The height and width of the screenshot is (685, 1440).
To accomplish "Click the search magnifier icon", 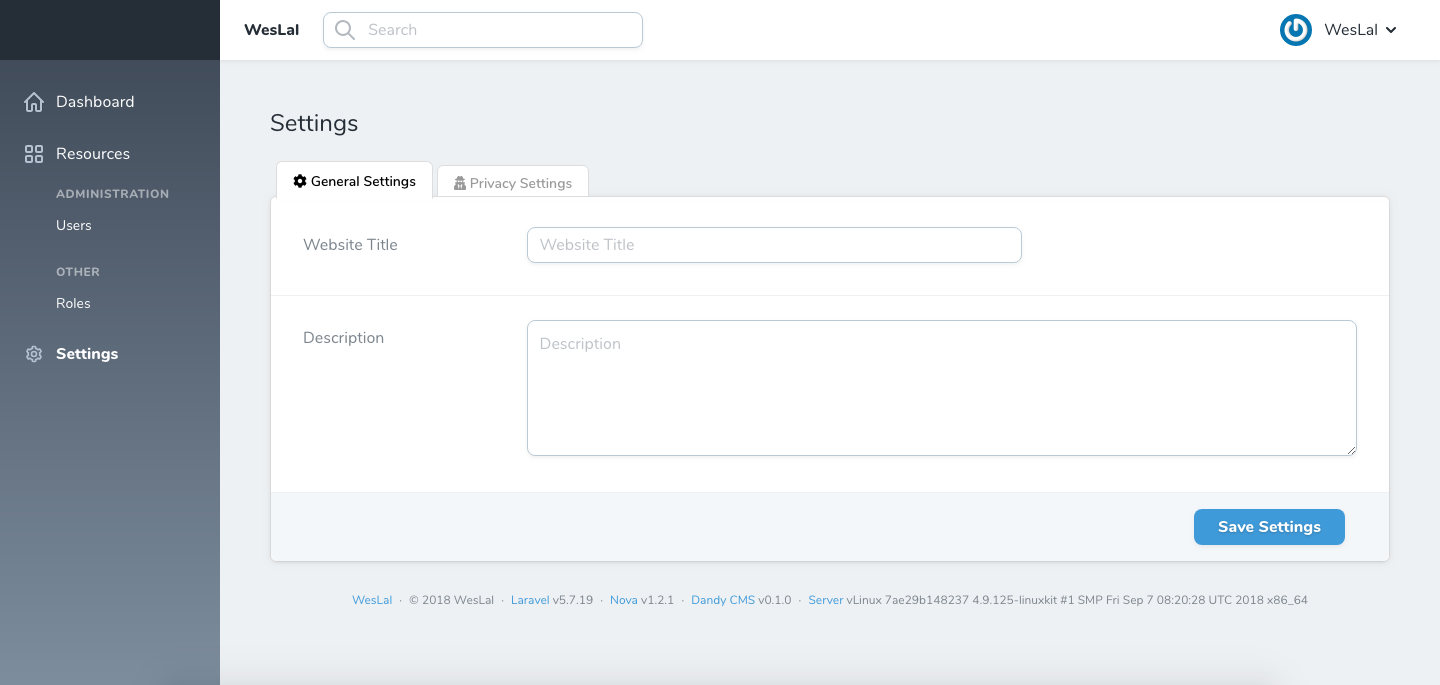I will [345, 30].
